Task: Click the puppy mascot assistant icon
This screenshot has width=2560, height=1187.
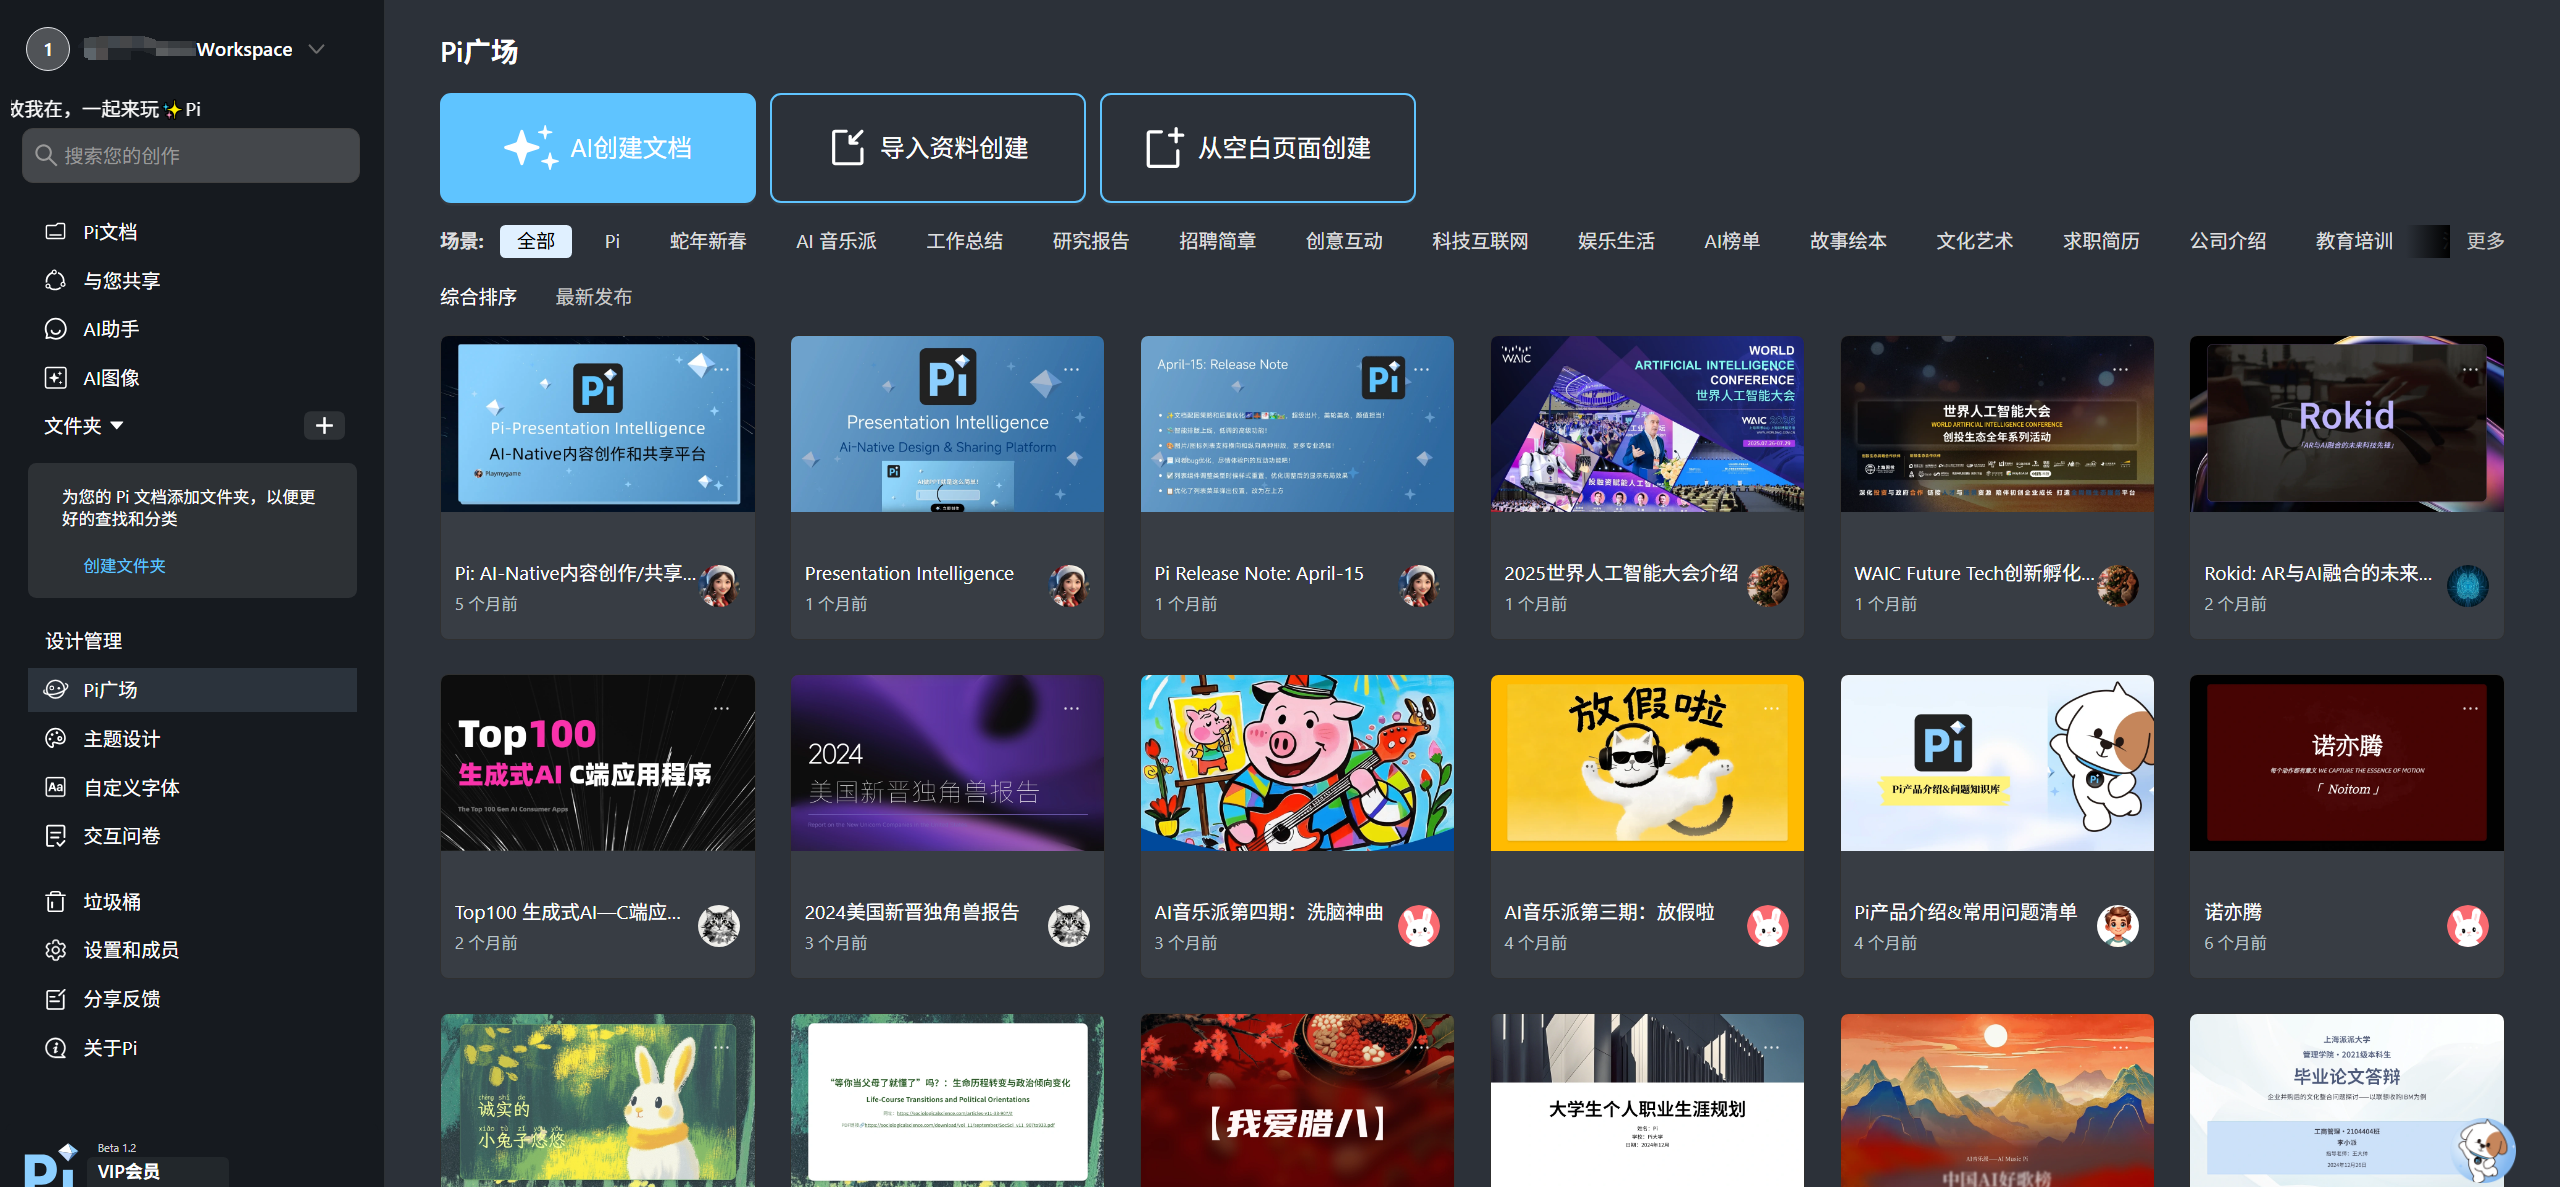Action: click(2484, 1149)
